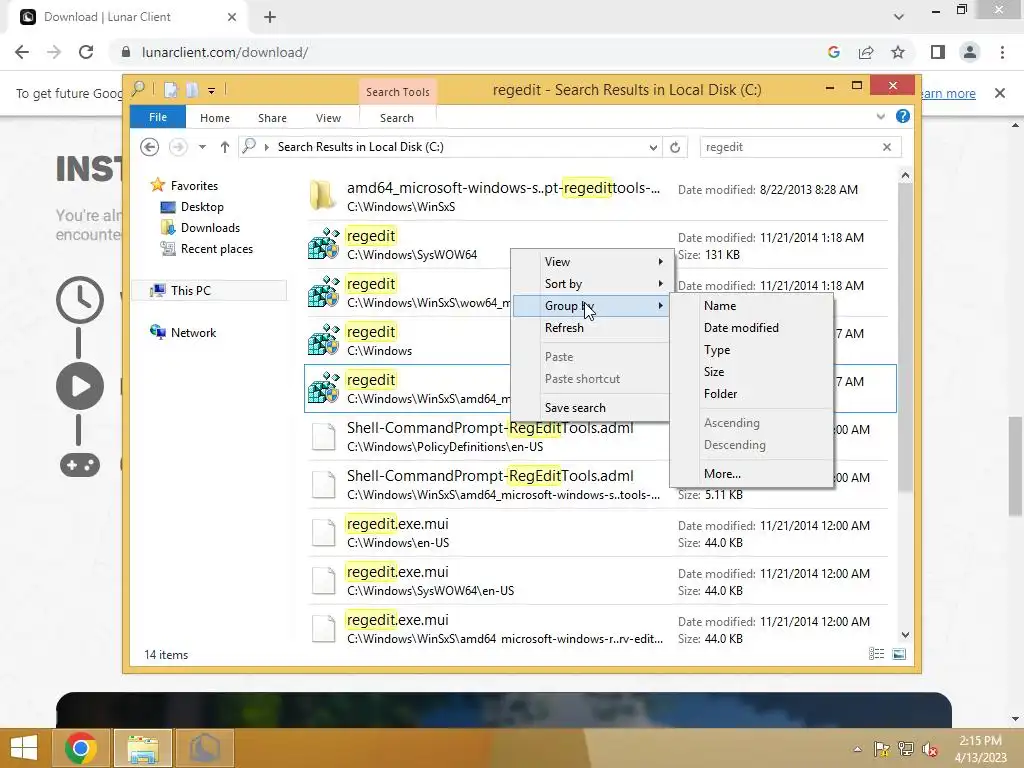Select Downloads in navigation pane
Screen dimensions: 1024x768
[210, 228]
